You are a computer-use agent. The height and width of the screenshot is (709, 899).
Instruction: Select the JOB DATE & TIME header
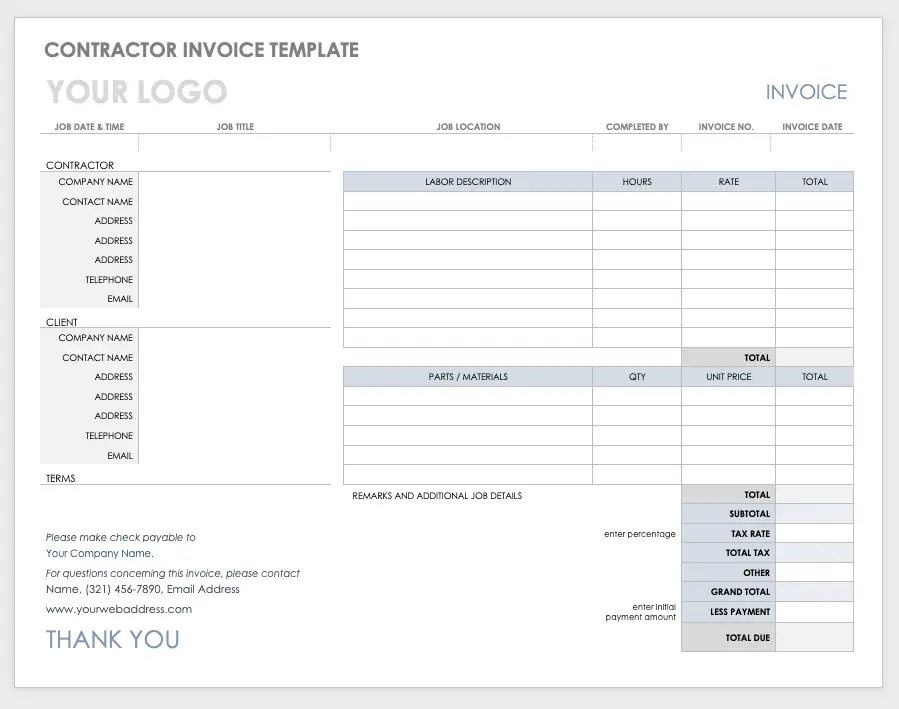89,127
